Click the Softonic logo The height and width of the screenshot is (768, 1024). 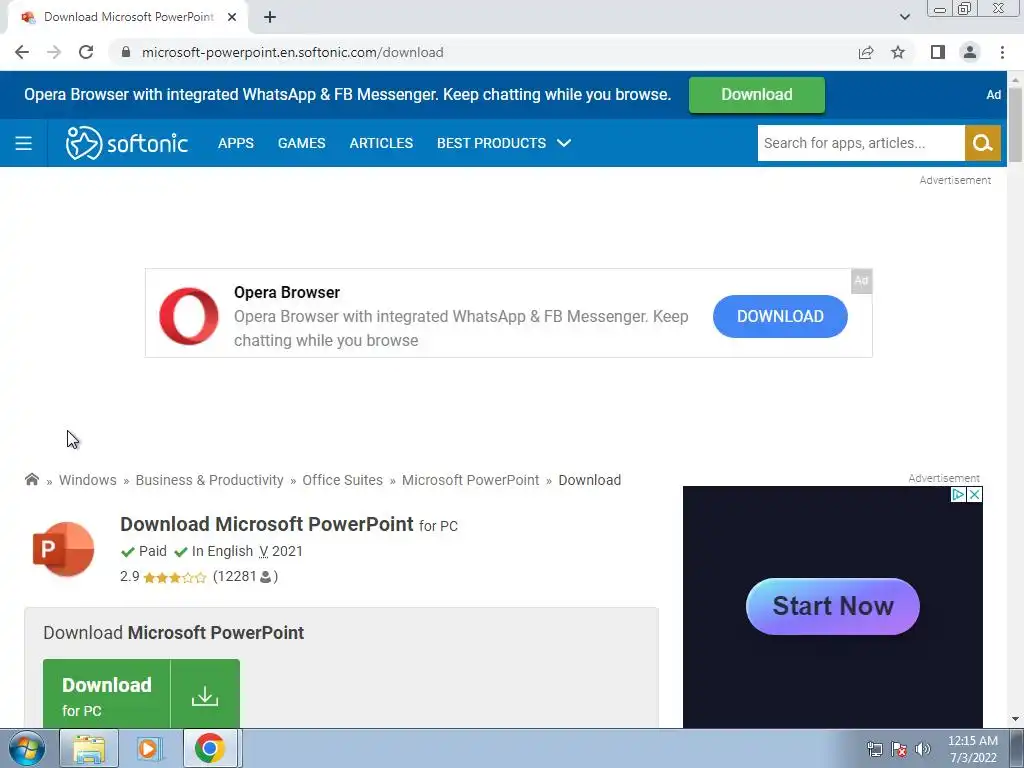click(127, 143)
